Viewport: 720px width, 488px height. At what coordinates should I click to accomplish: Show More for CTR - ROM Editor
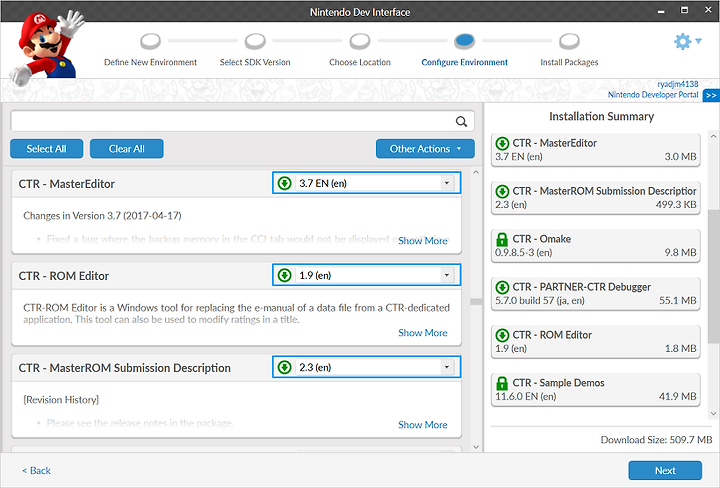point(422,332)
